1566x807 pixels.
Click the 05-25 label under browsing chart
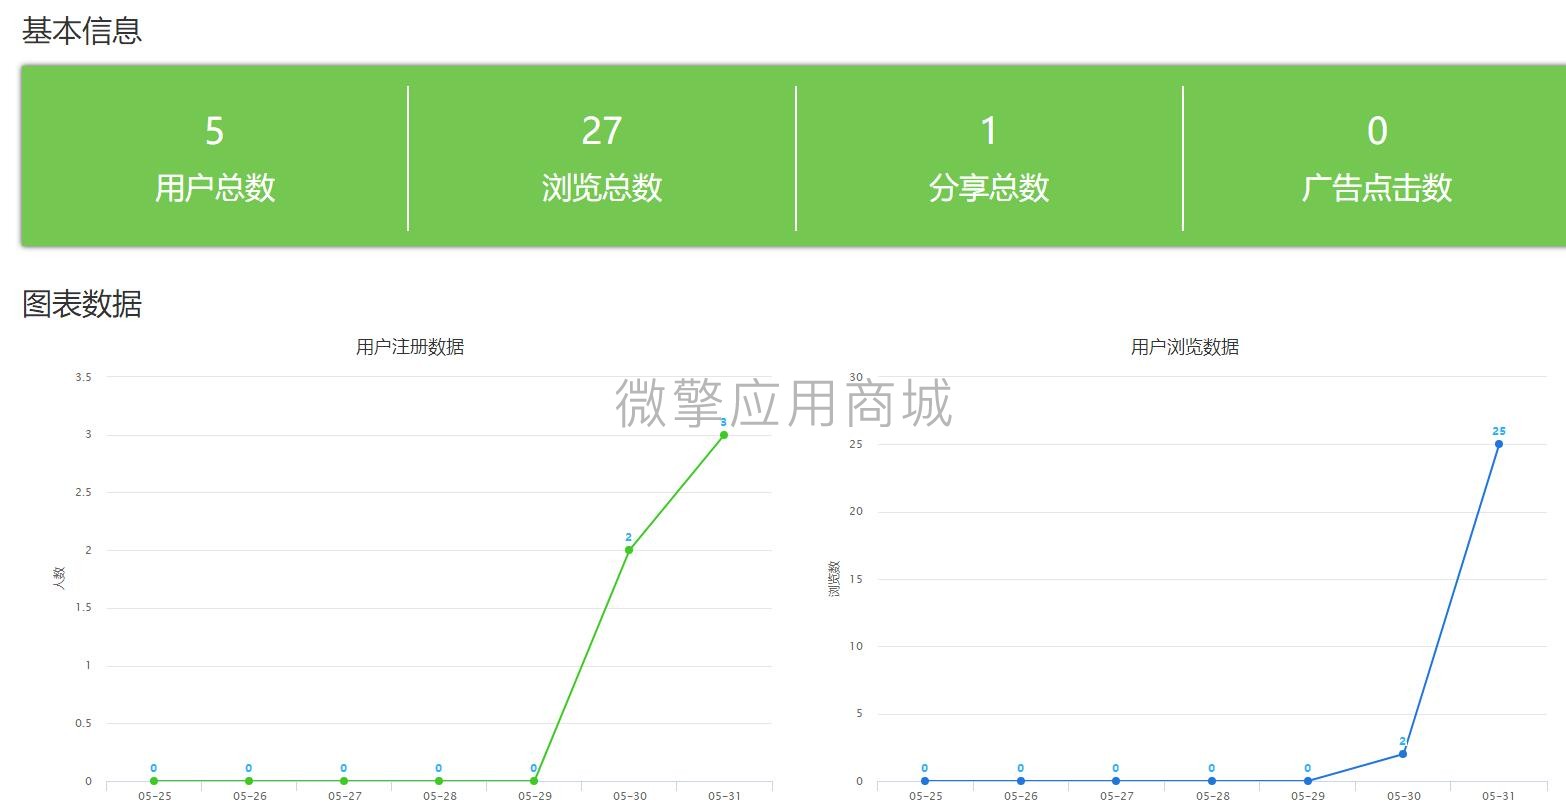point(925,797)
